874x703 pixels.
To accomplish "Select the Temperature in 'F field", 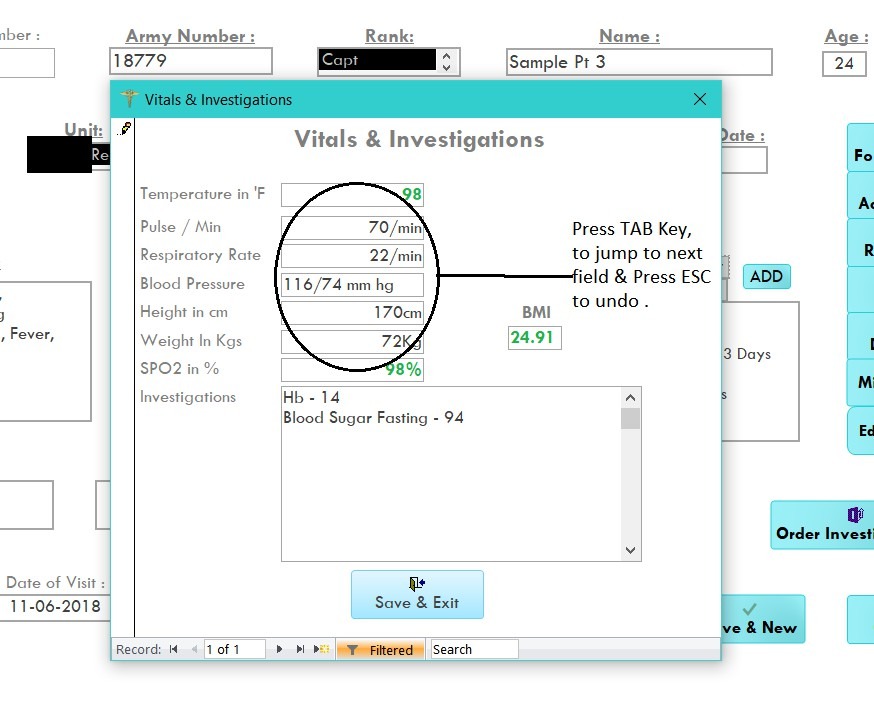I will tap(352, 195).
